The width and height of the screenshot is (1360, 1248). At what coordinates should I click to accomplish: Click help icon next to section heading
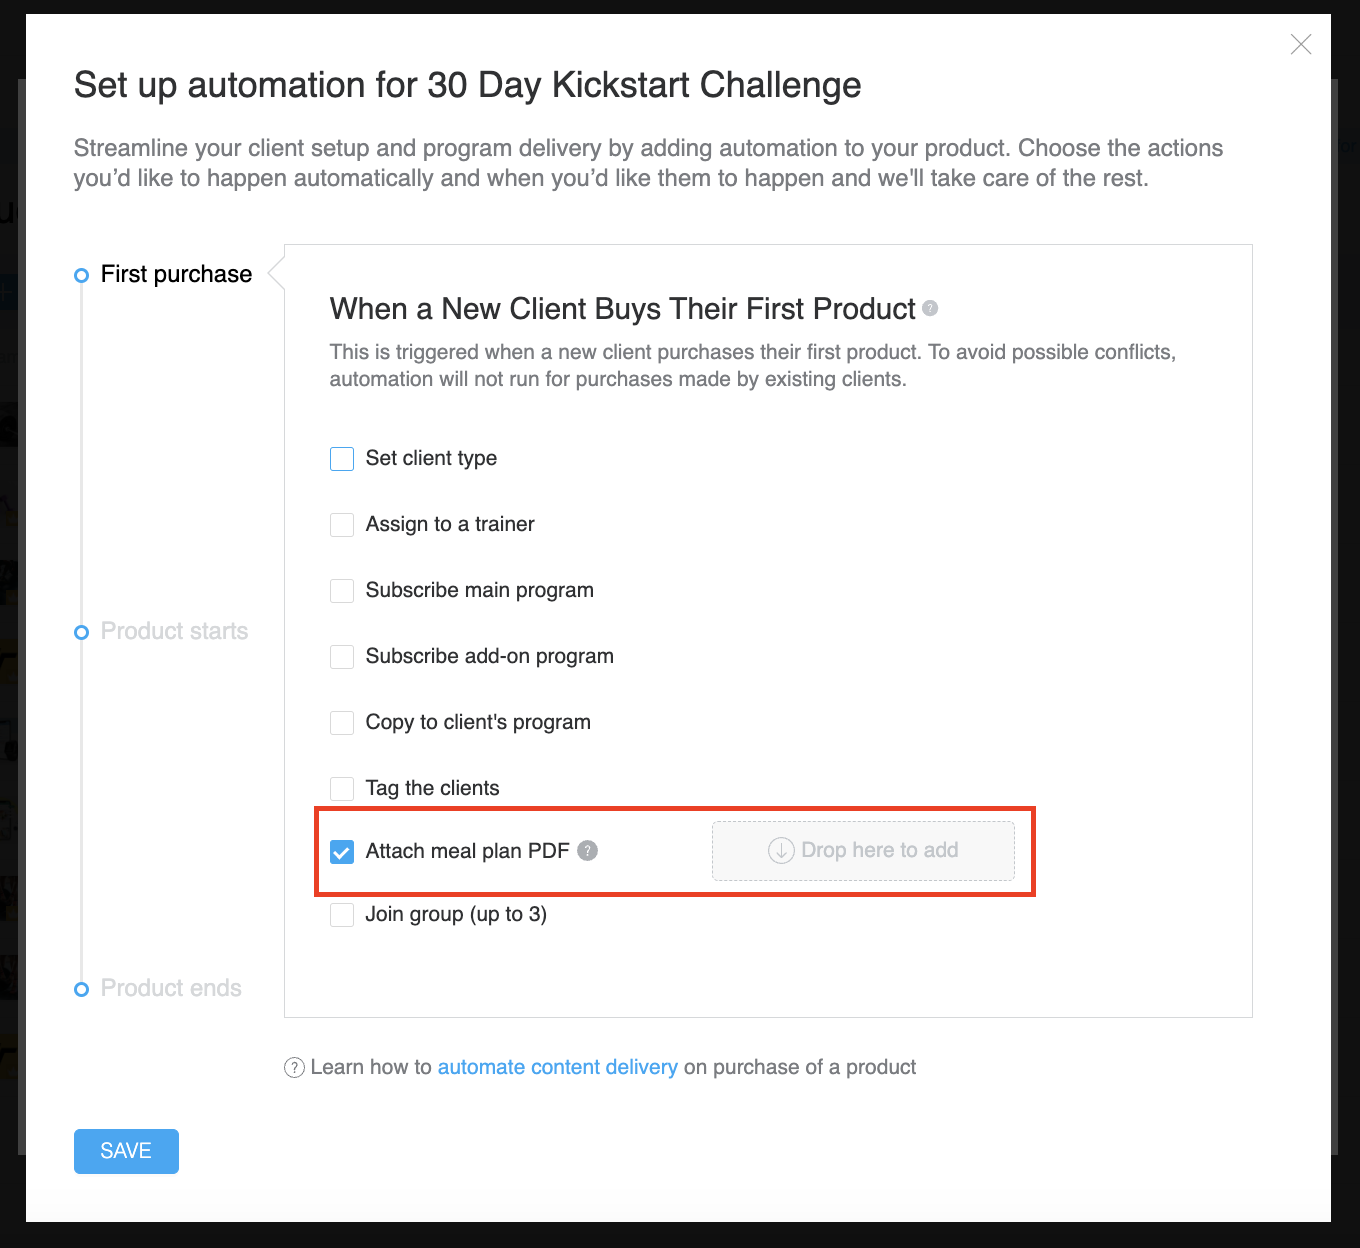click(x=930, y=308)
